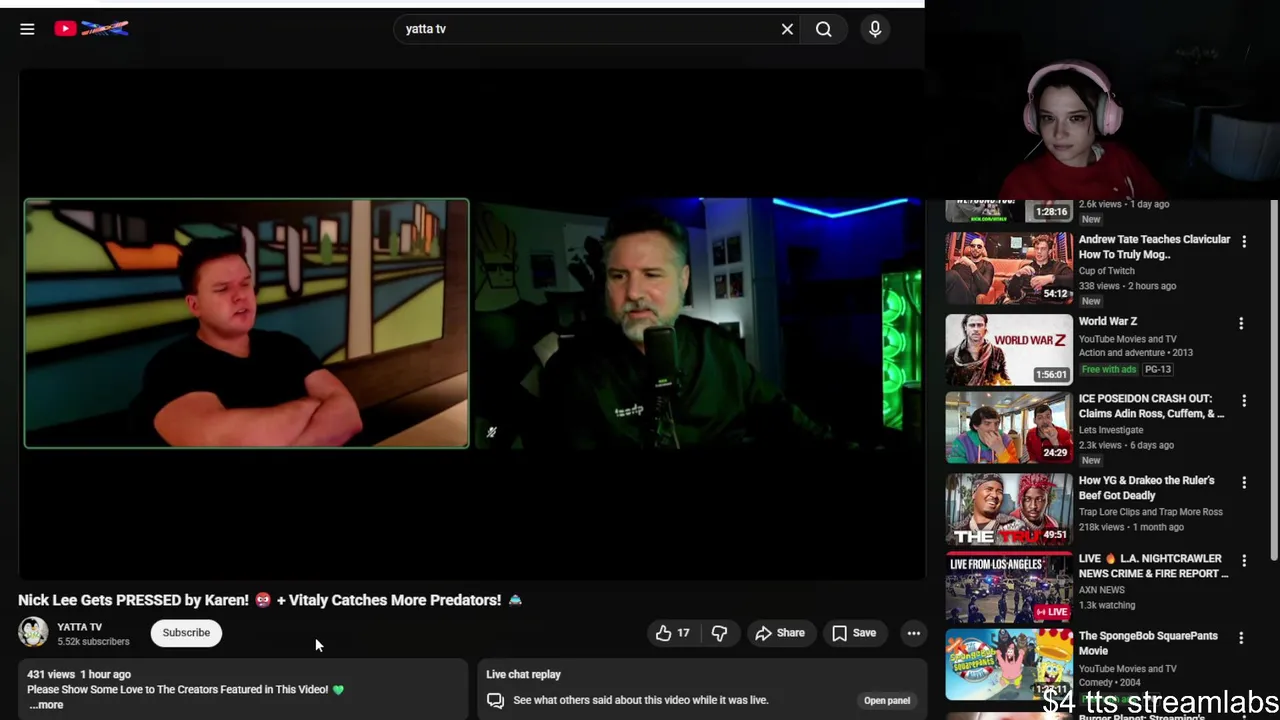Open ICE POSEIDON CRASH OUT thumbnail
Image resolution: width=1280 pixels, height=720 pixels.
click(1009, 427)
